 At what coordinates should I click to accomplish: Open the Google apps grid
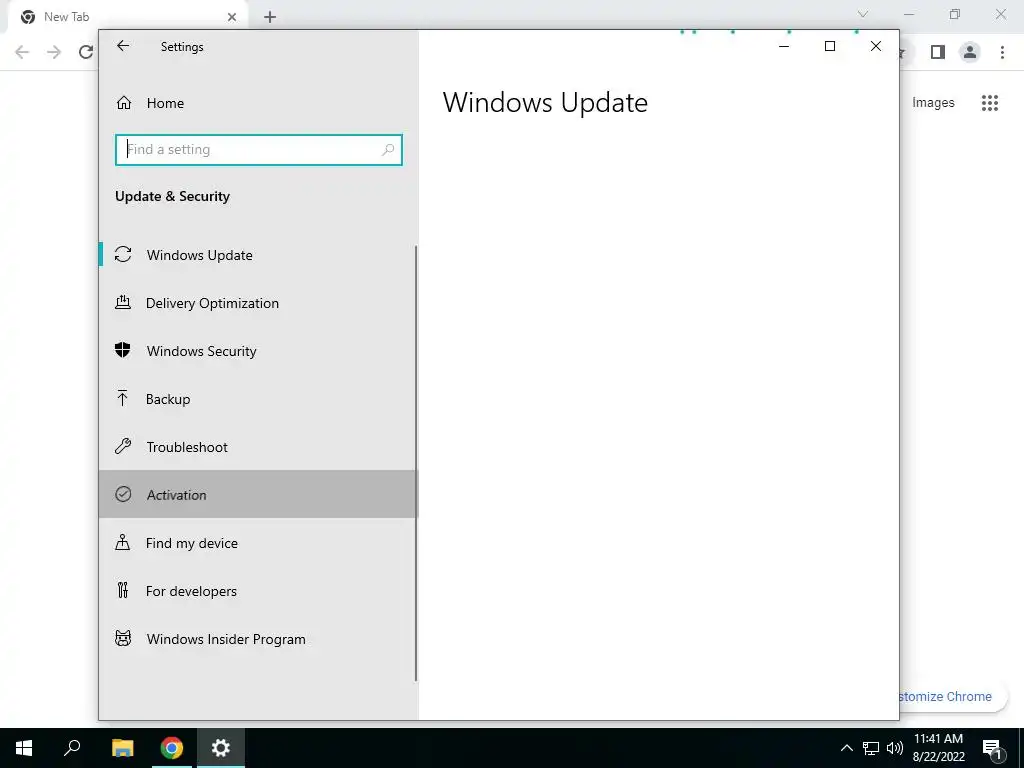pos(990,103)
